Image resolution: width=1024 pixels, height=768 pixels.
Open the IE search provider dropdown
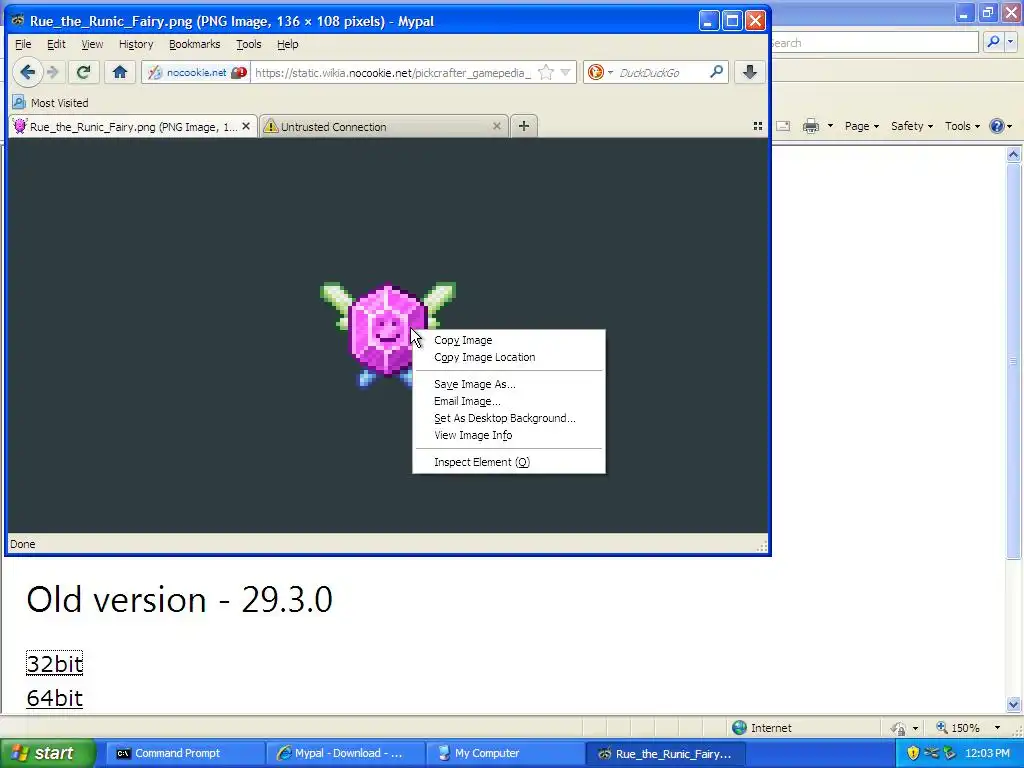point(1010,42)
